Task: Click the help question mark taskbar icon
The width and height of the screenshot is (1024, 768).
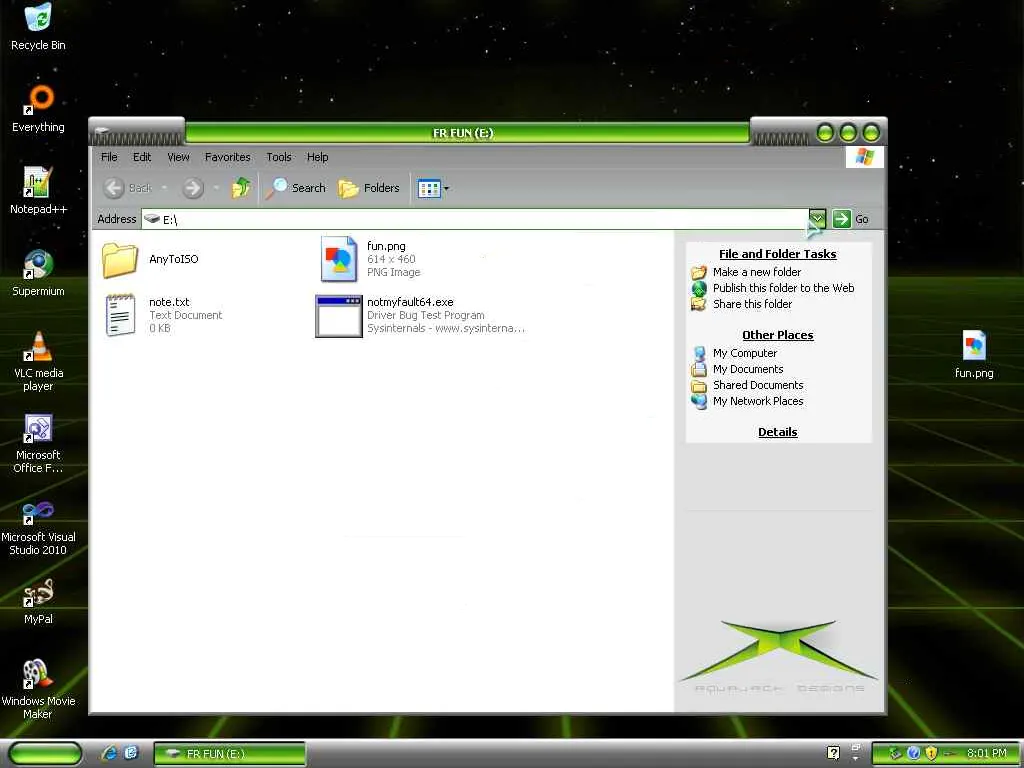Action: (833, 753)
